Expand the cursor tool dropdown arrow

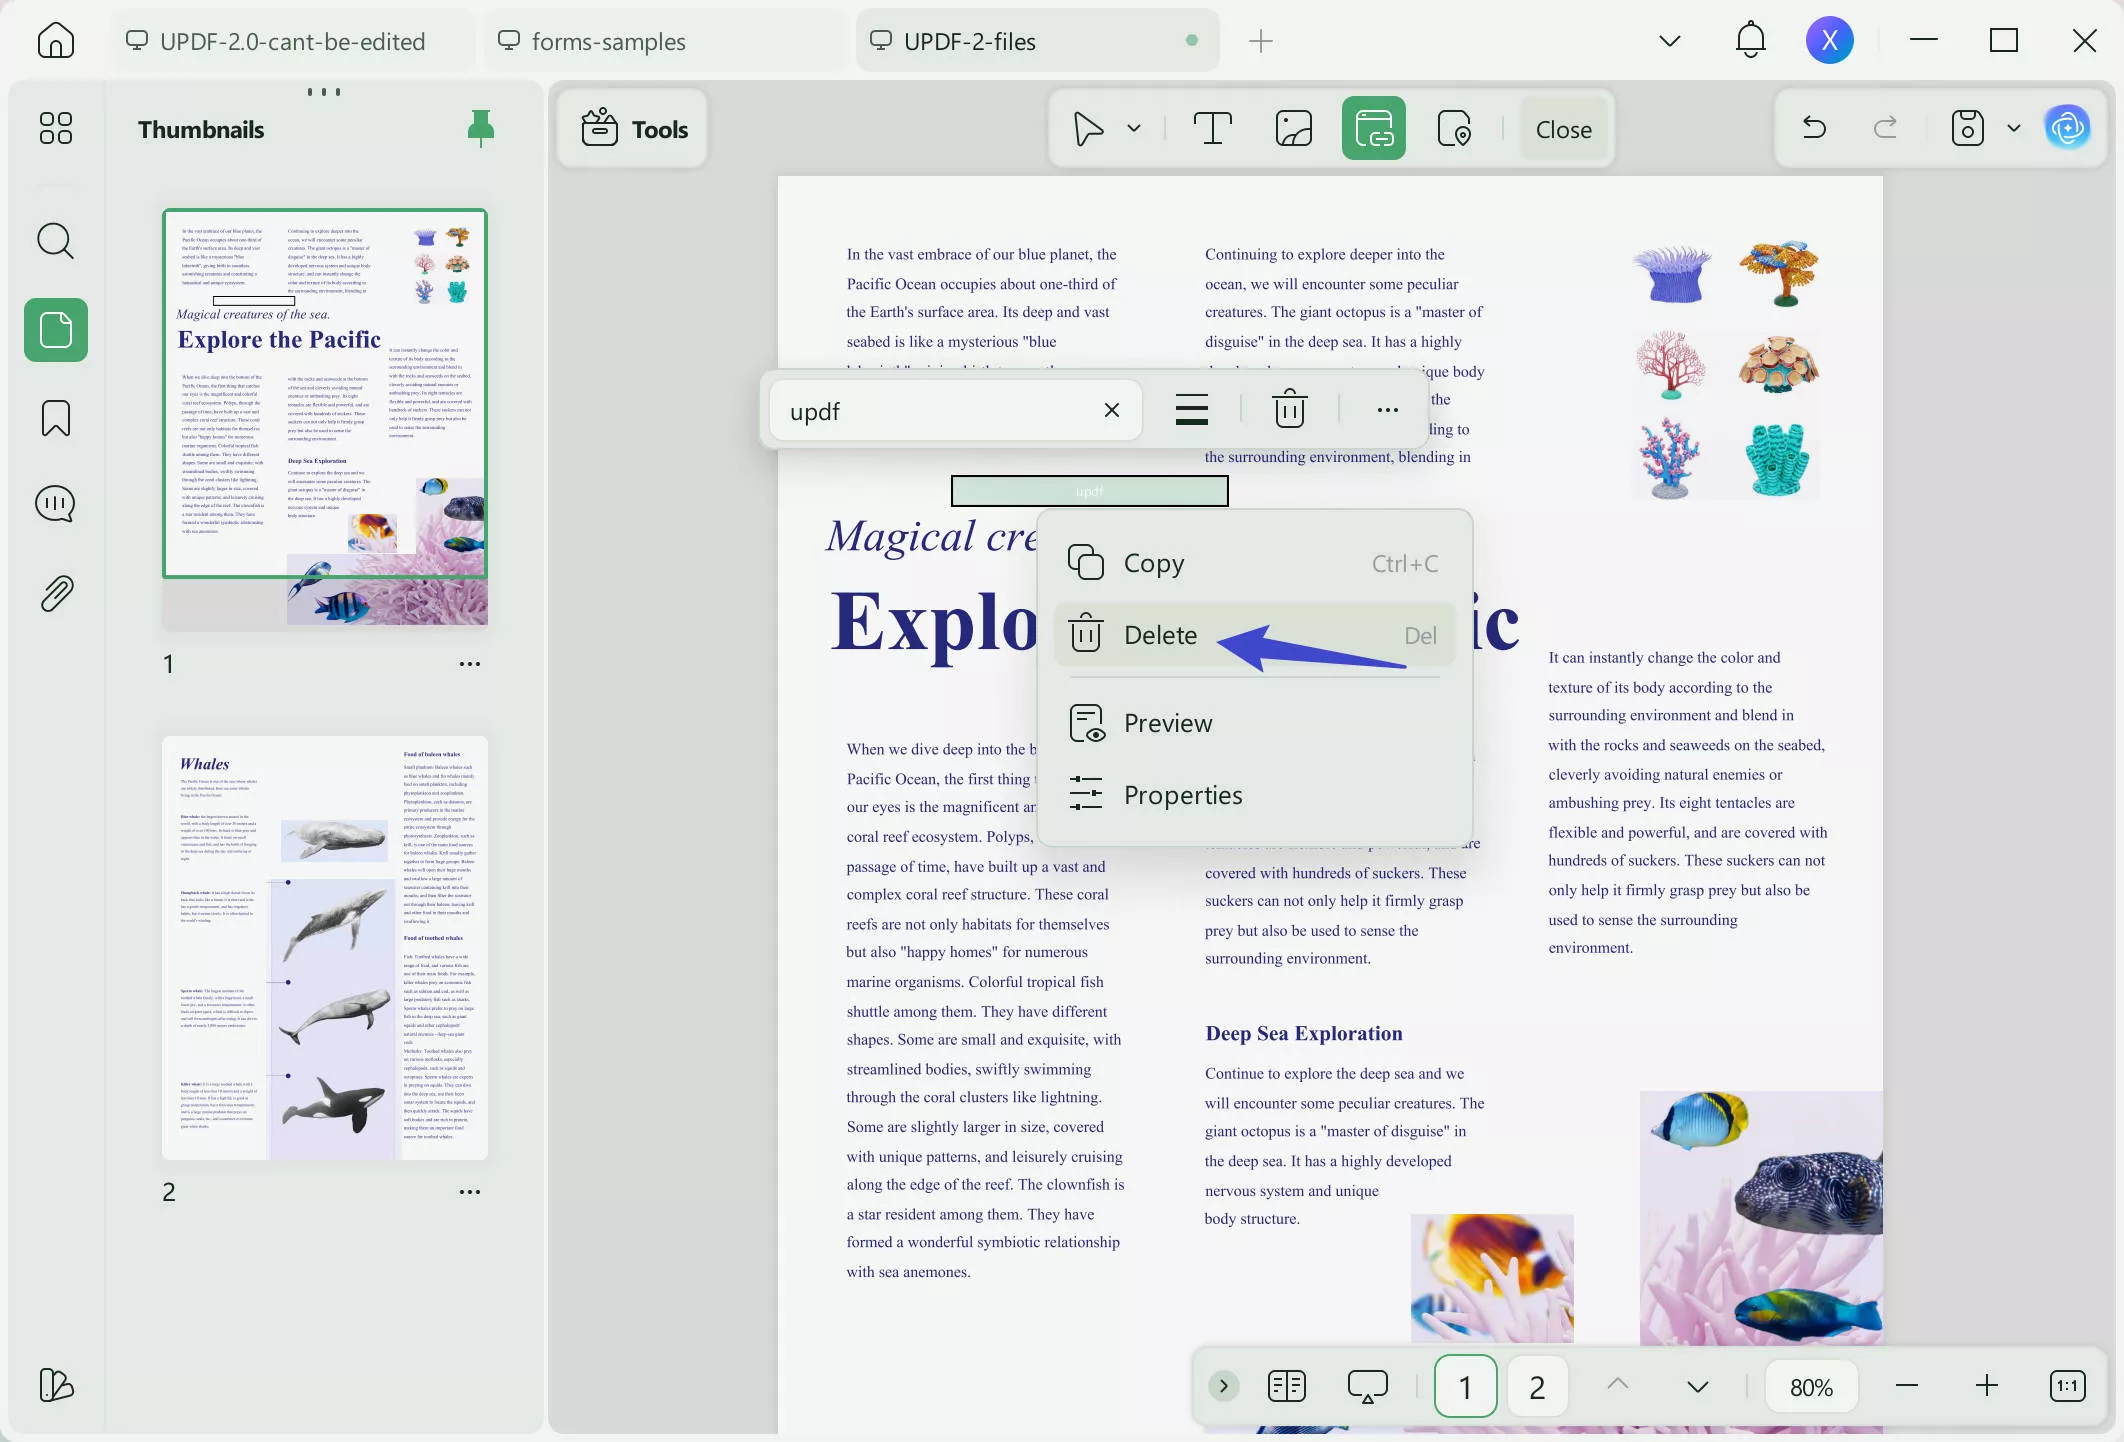pyautogui.click(x=1134, y=128)
